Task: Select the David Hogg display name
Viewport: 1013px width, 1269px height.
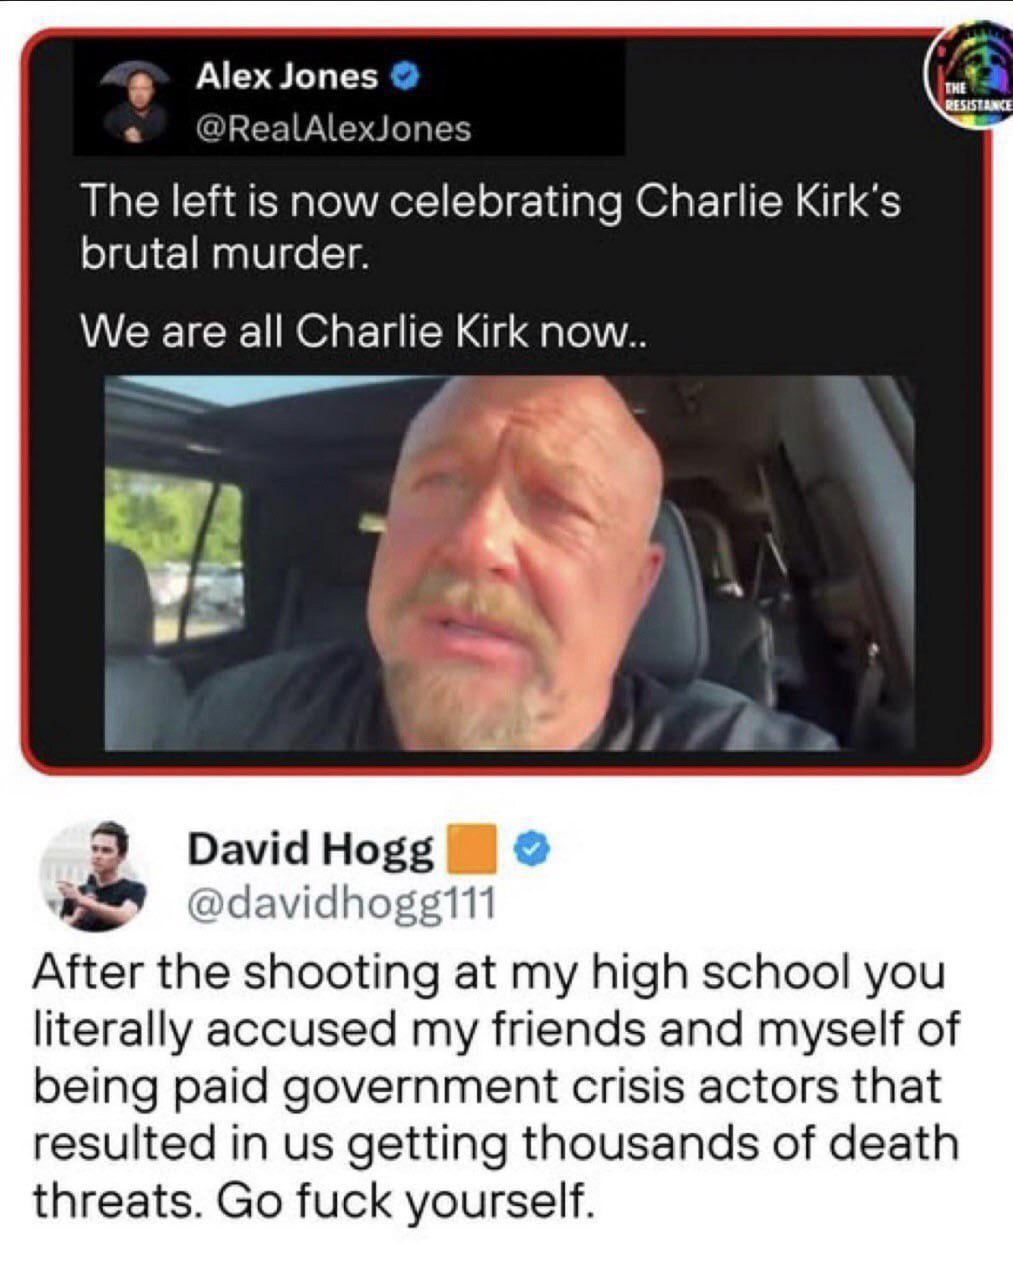Action: [310, 851]
